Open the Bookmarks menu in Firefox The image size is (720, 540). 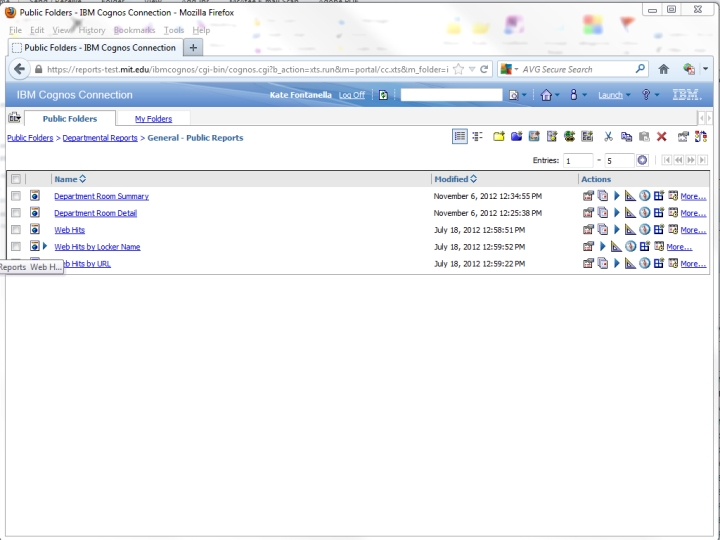tap(134, 30)
